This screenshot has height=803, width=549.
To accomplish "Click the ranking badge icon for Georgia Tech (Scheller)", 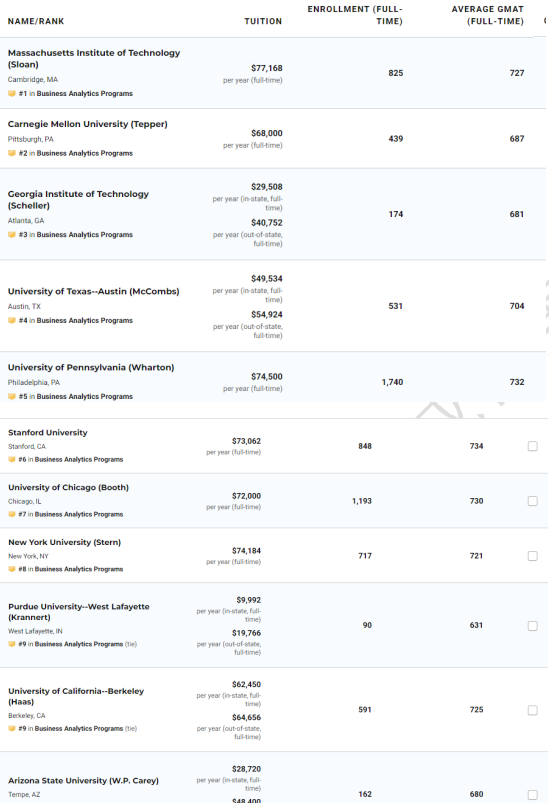I will (12, 235).
